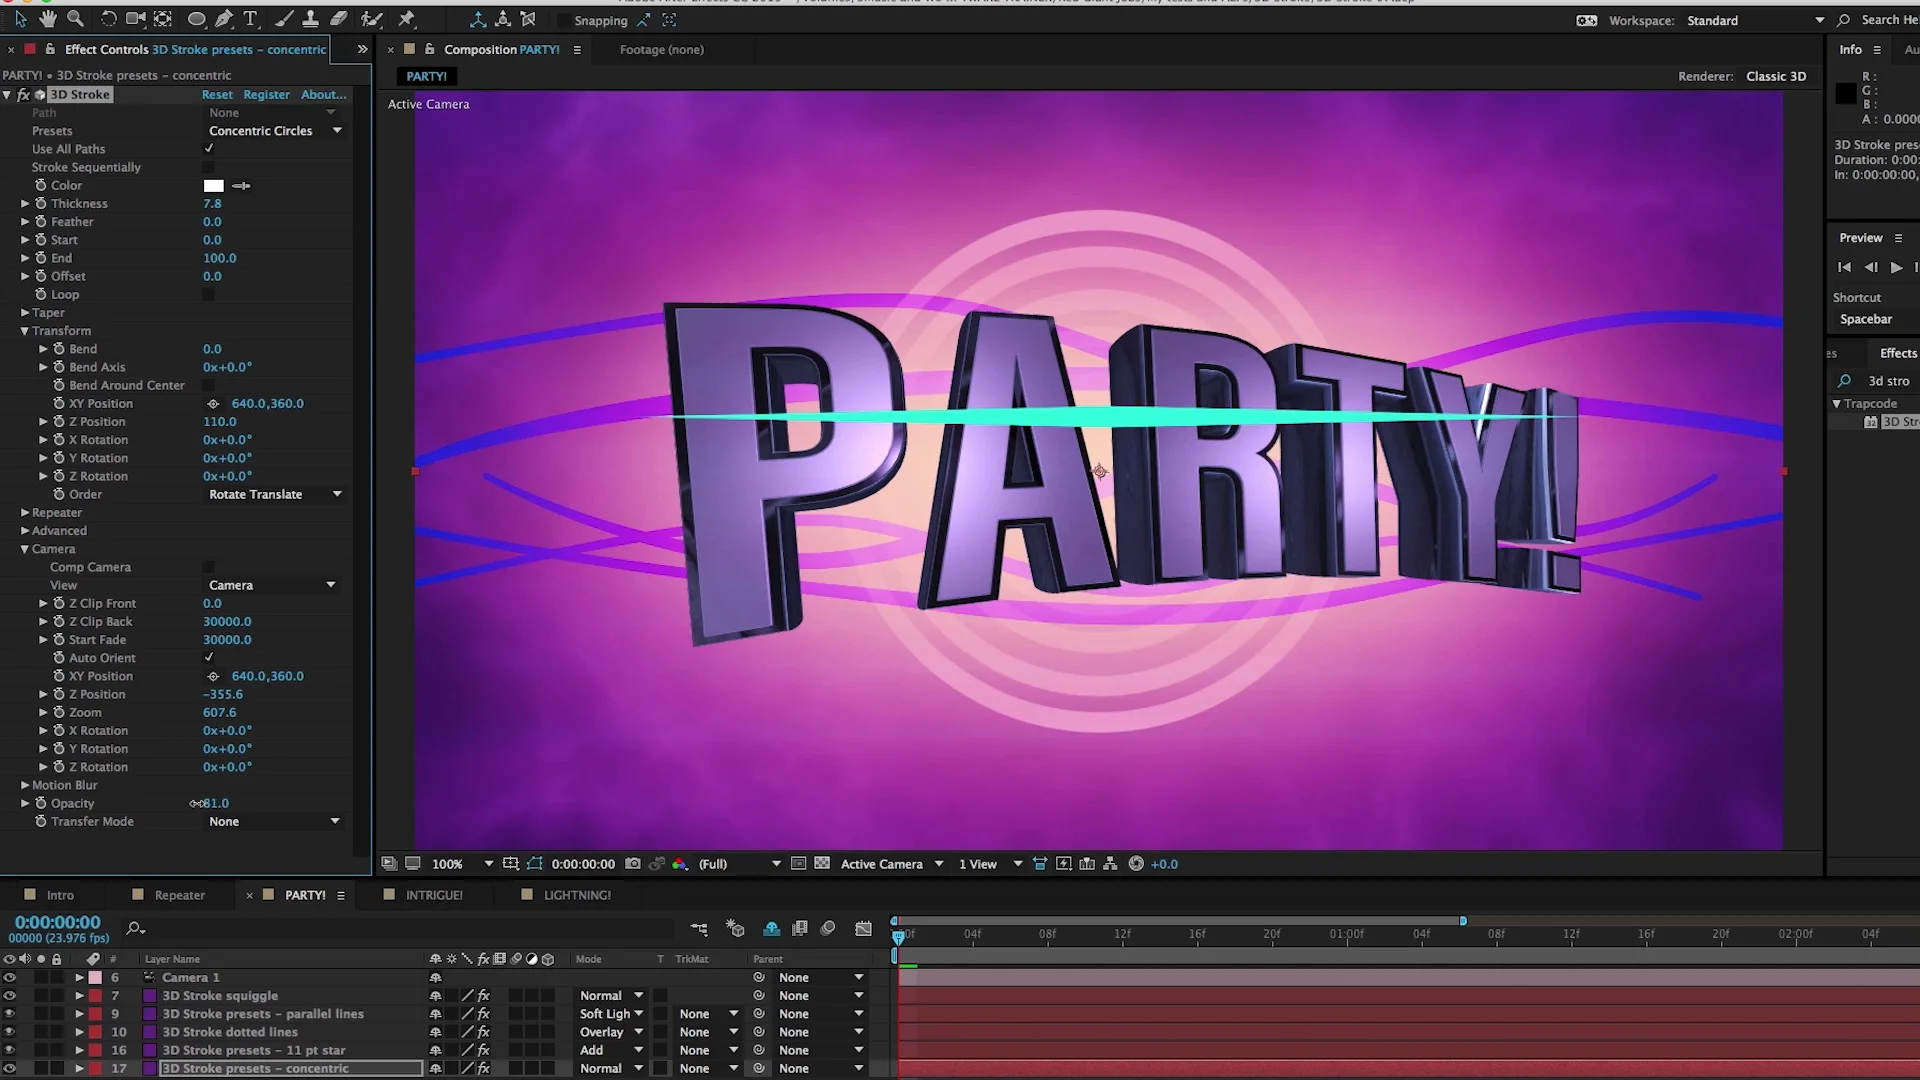
Task: Click the Reset link for 3D Stroke
Action: (x=217, y=95)
